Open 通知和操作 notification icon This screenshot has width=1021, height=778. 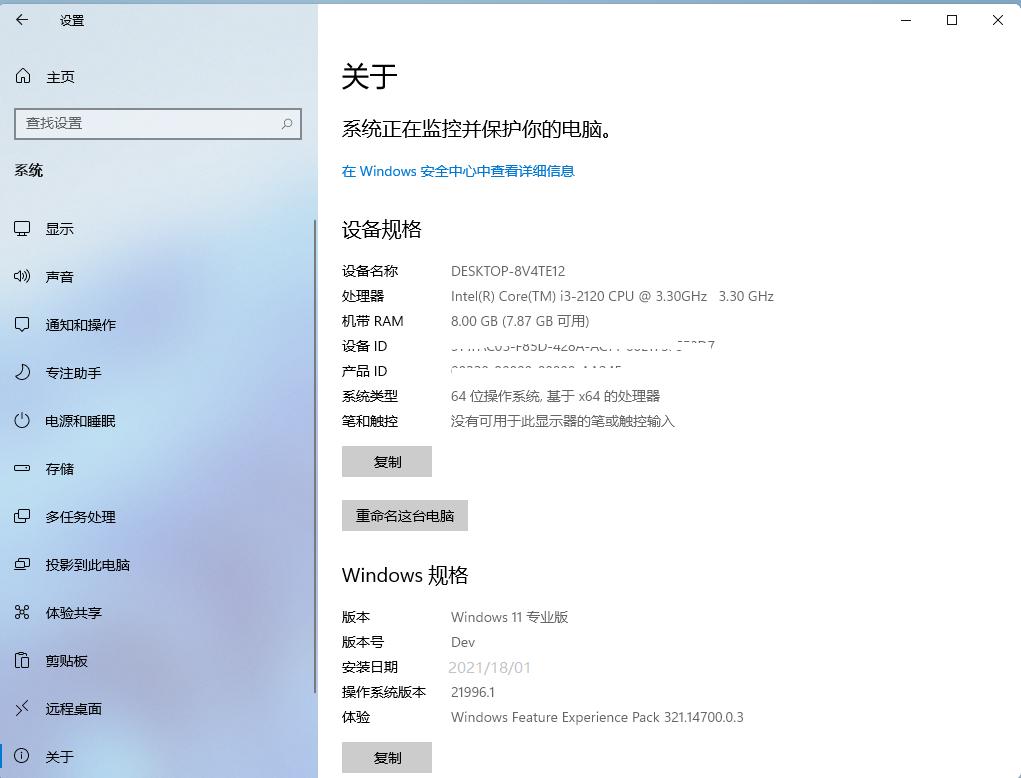[22, 324]
